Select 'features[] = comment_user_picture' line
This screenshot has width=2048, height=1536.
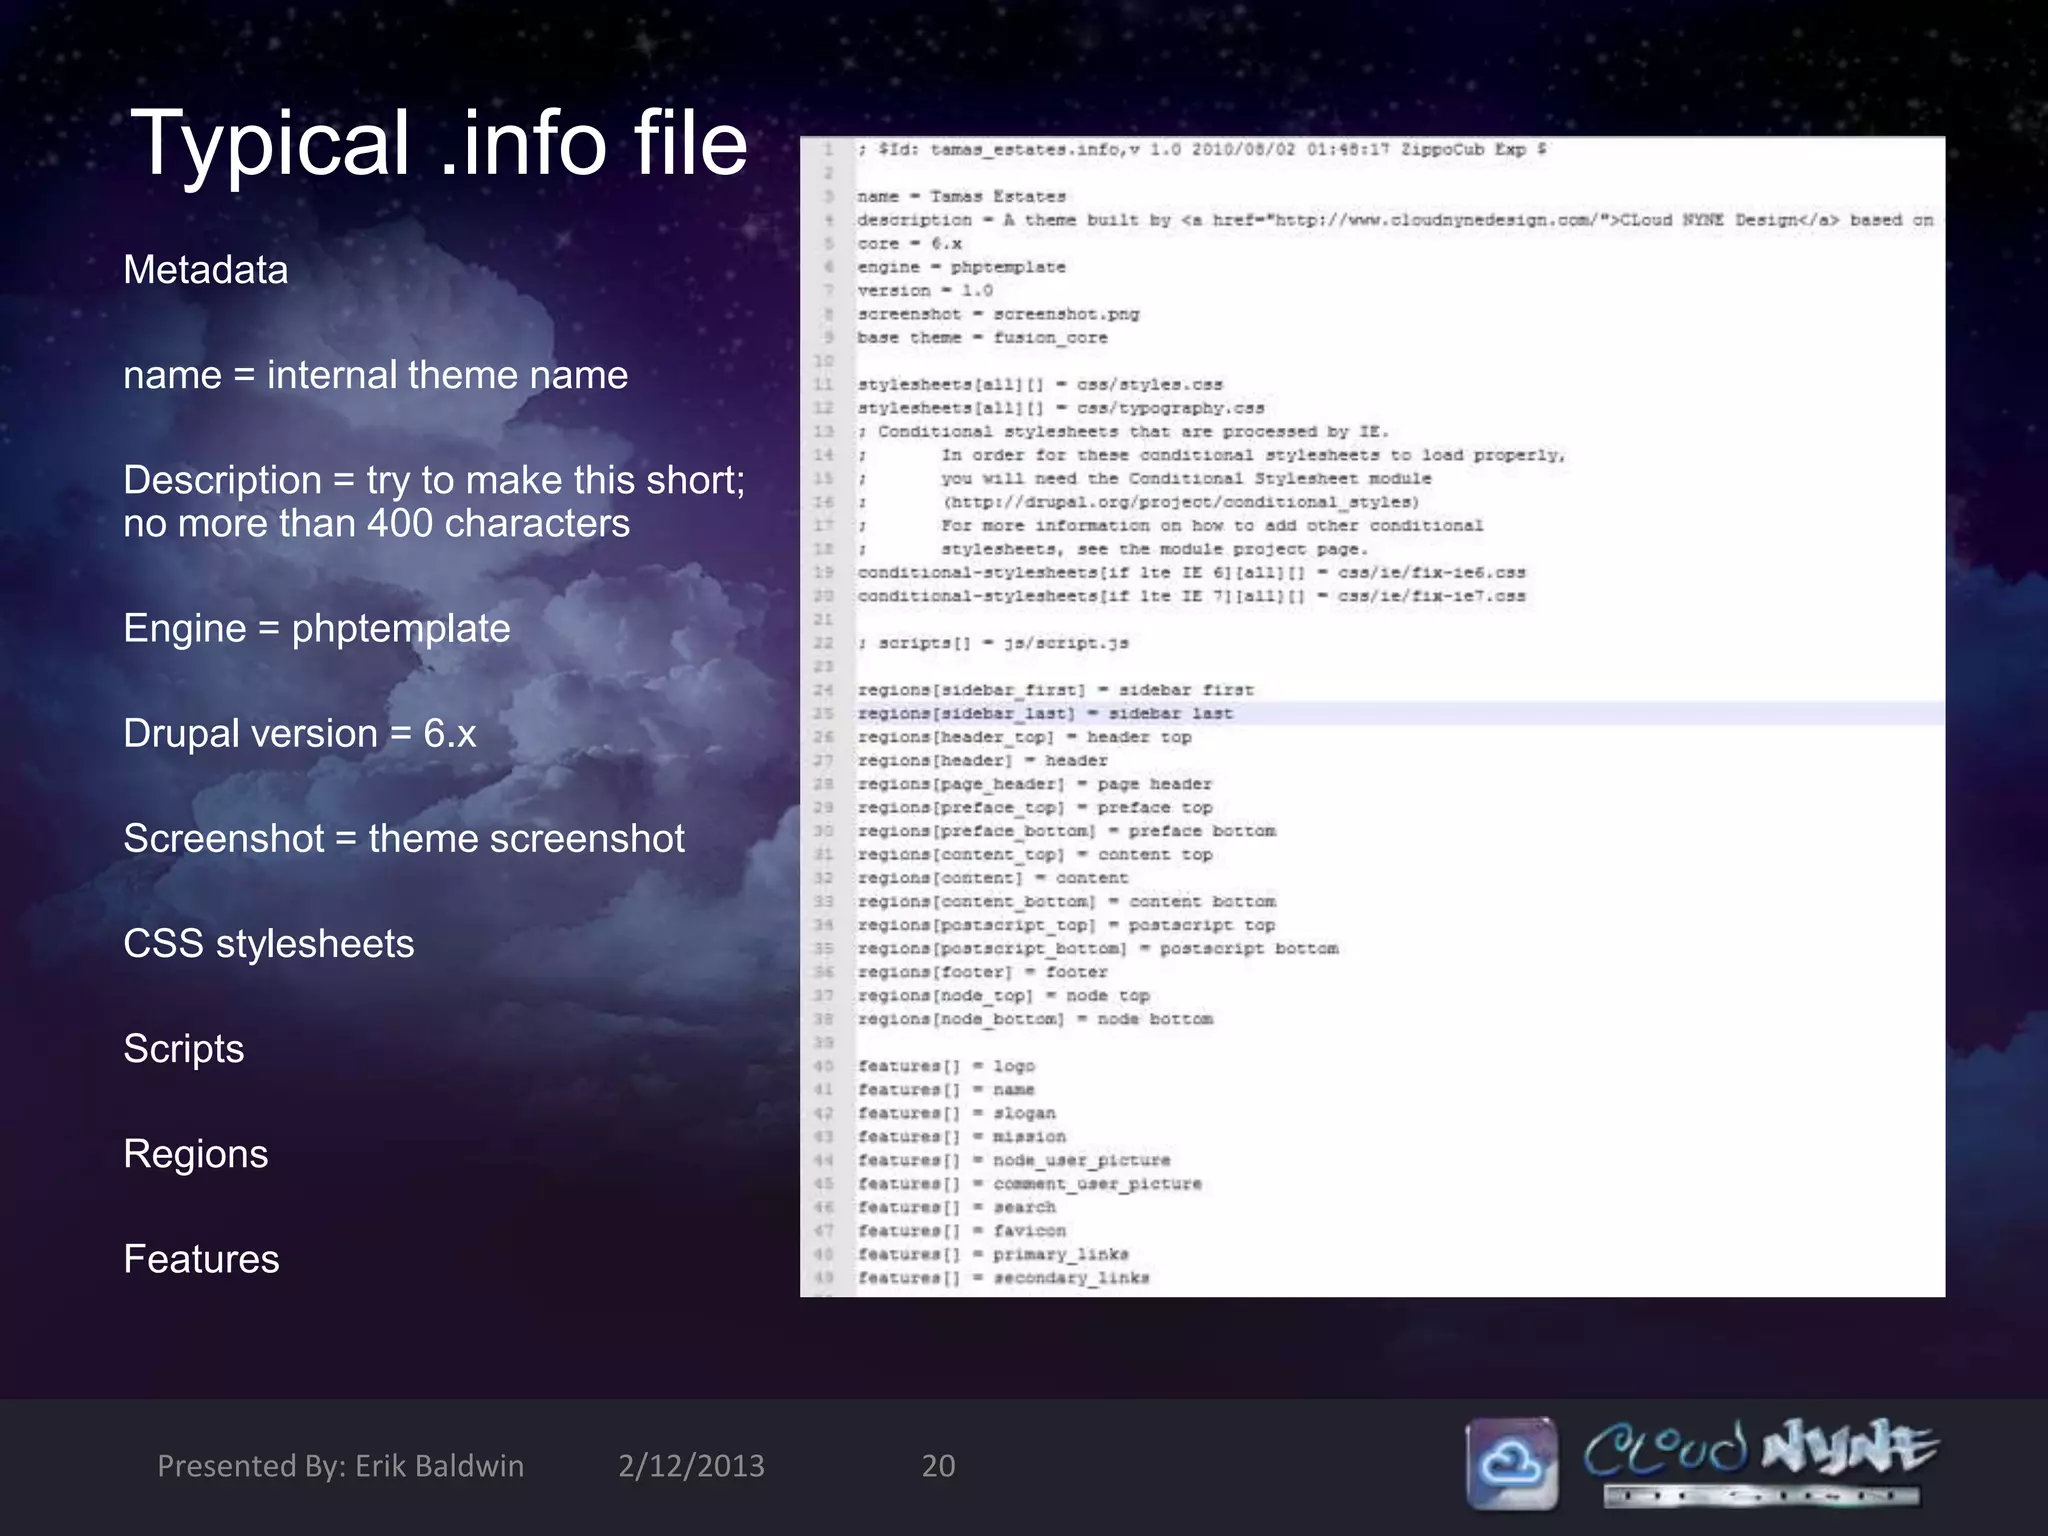point(1029,1183)
